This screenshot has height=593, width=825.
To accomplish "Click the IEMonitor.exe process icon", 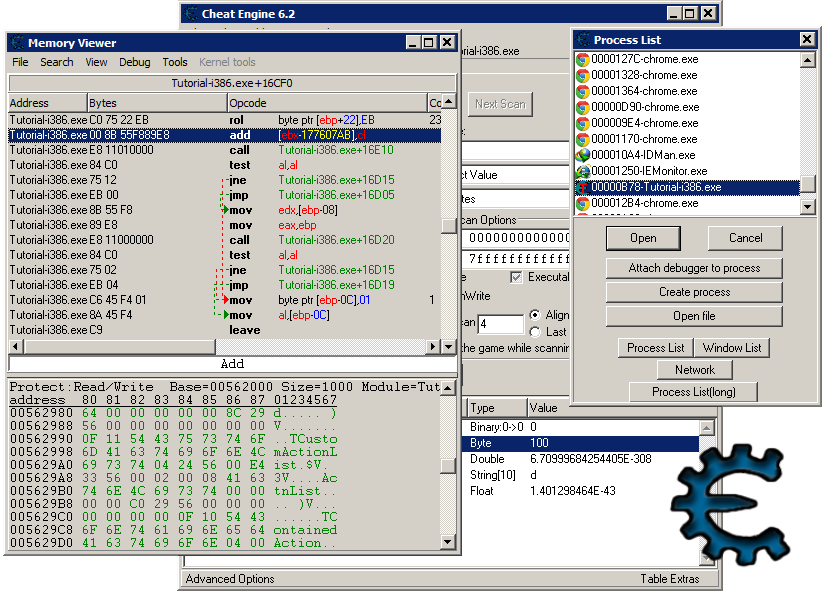I will coord(583,171).
